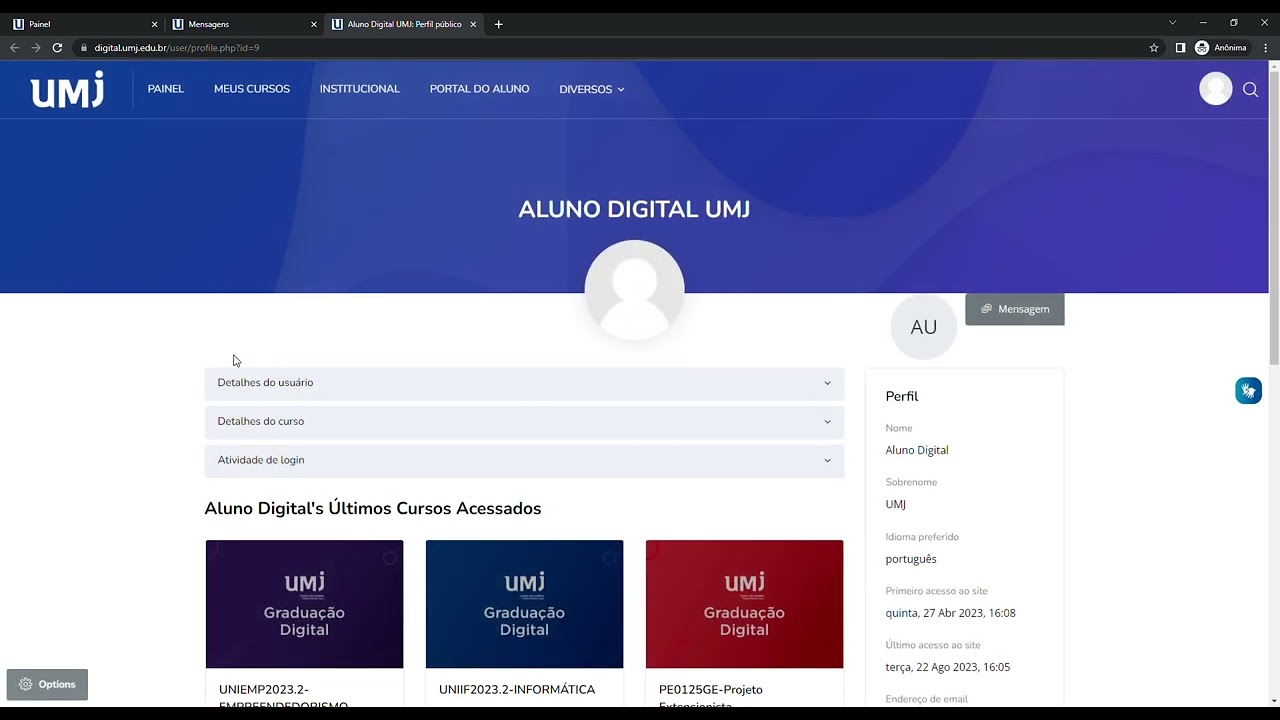Open the tab search dropdown arrow
Image resolution: width=1280 pixels, height=720 pixels.
point(1172,23)
